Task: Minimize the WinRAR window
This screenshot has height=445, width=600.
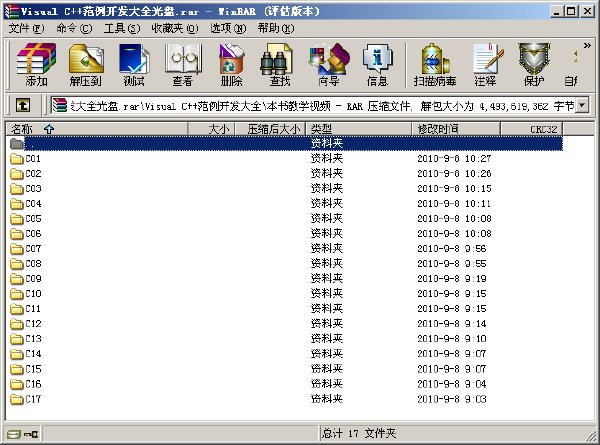Action: (557, 11)
